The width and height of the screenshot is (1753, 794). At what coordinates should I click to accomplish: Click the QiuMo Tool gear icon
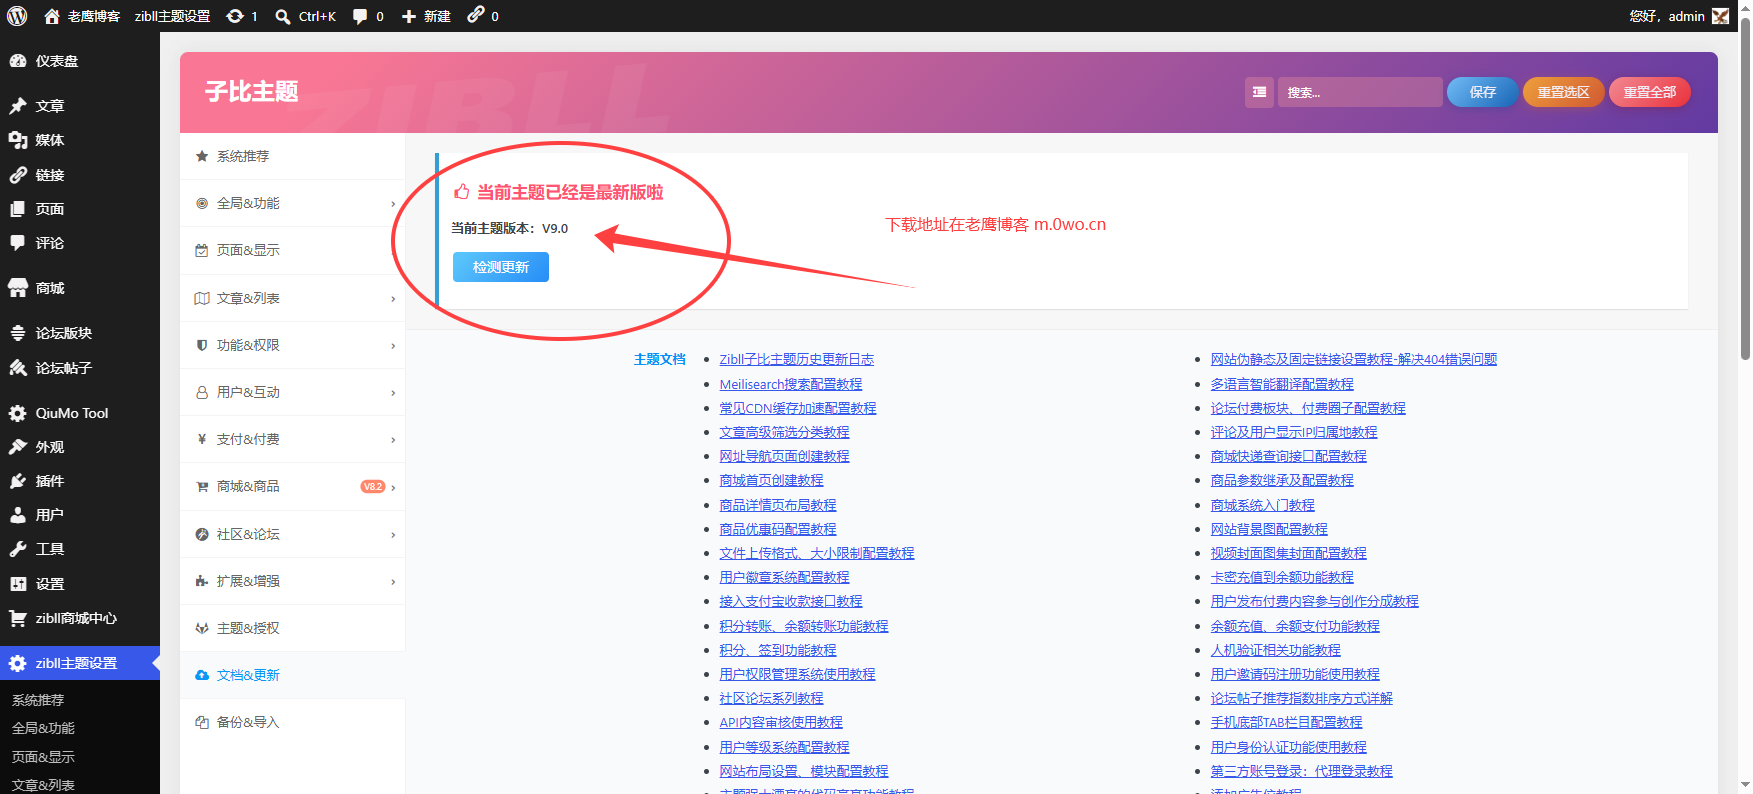18,413
